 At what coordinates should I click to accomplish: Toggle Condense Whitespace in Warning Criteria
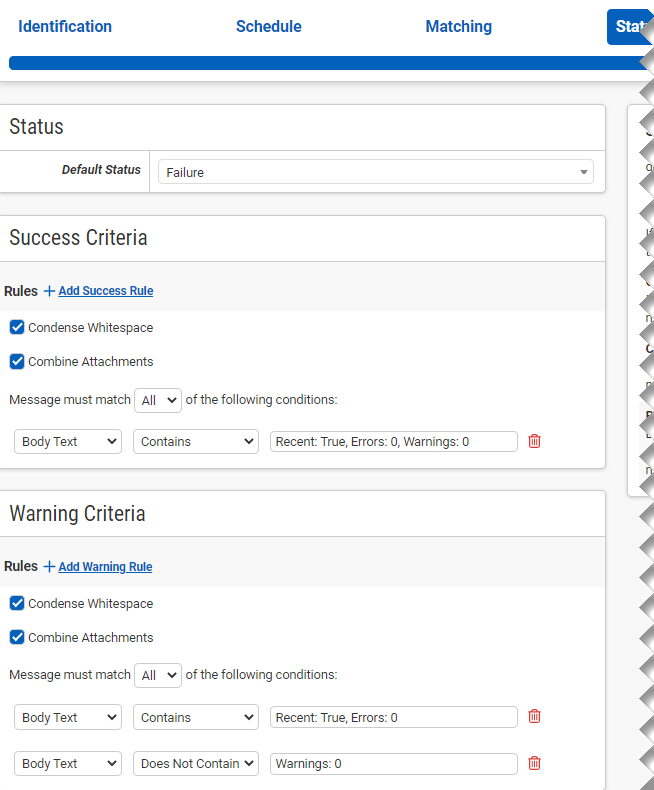click(17, 604)
